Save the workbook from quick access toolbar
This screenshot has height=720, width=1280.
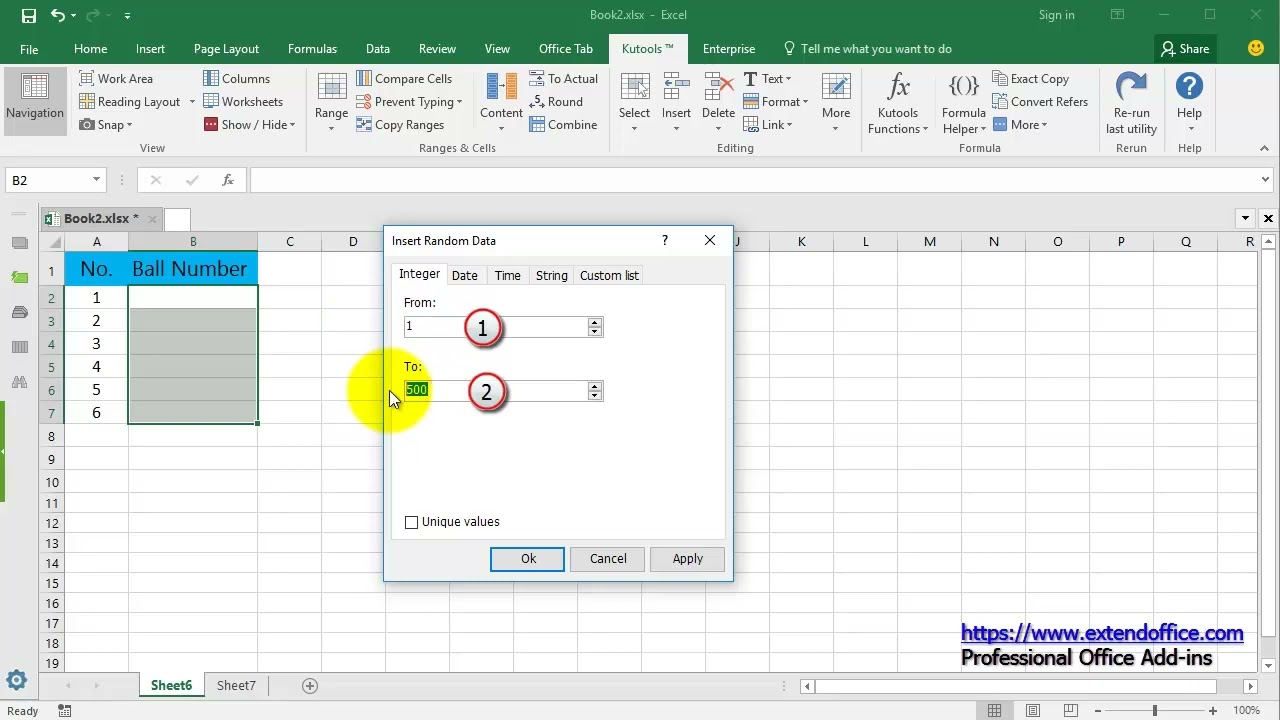[29, 15]
